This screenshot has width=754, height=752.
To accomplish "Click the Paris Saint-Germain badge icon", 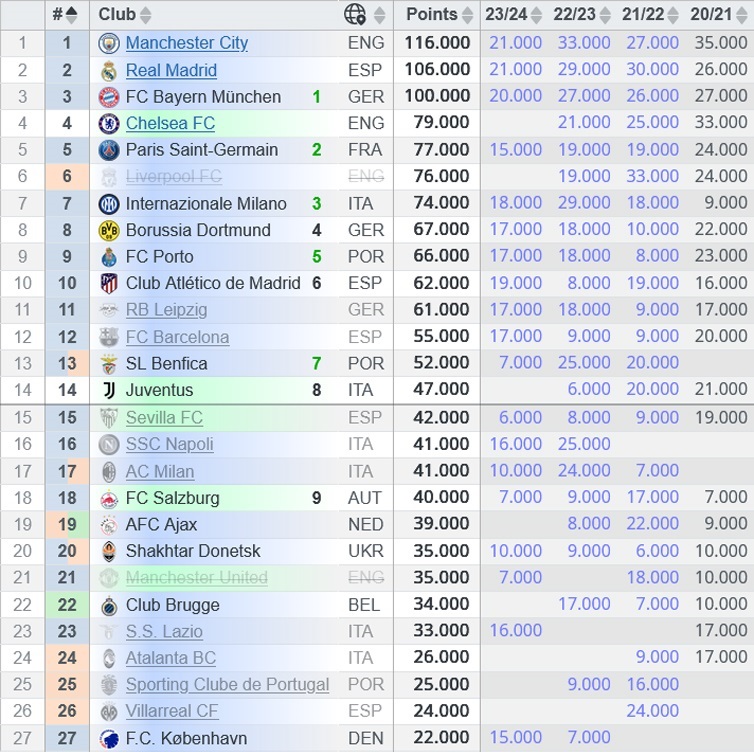I will tap(109, 150).
